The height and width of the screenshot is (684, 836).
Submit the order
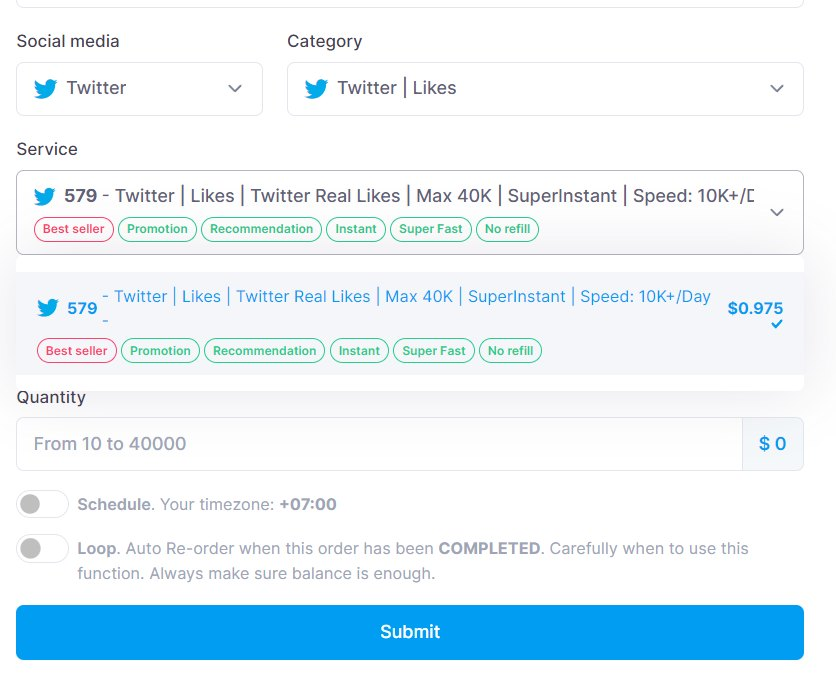pos(410,632)
